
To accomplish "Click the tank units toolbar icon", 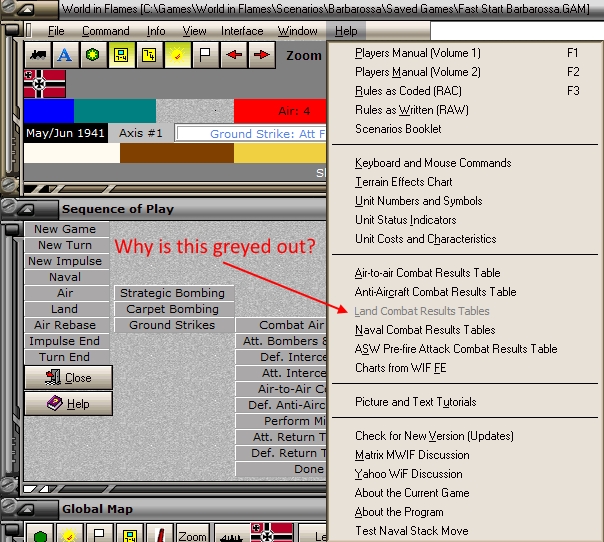I will tap(38, 55).
